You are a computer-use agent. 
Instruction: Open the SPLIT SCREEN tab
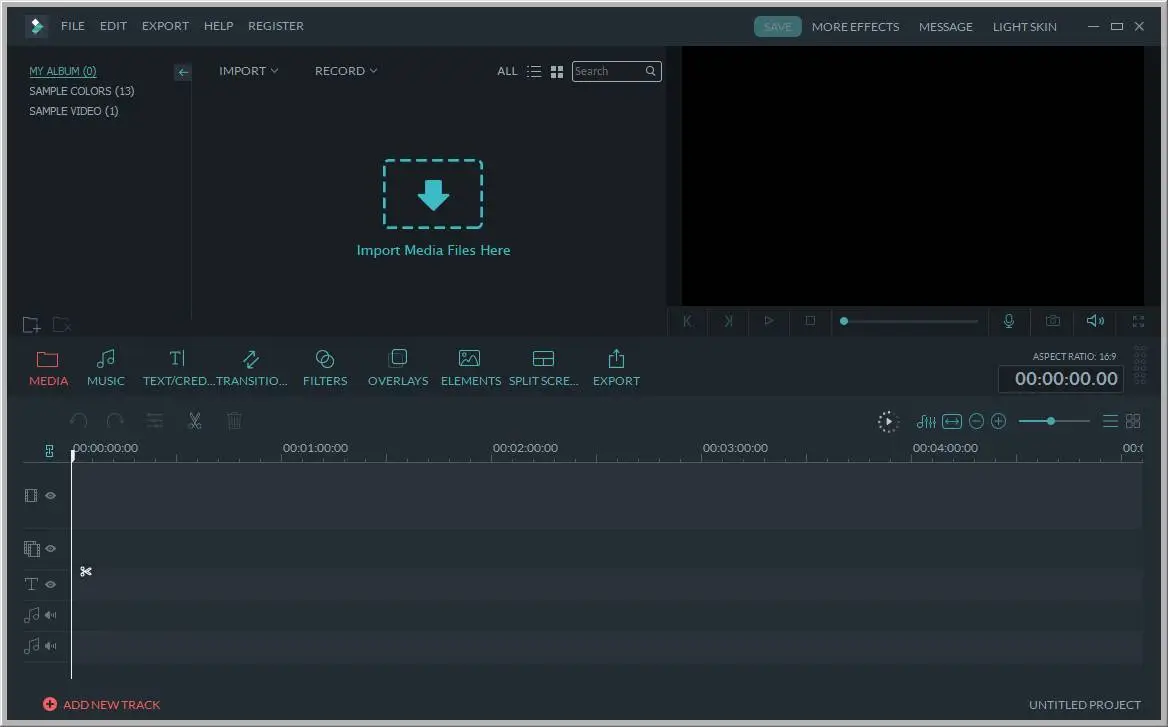(x=544, y=369)
